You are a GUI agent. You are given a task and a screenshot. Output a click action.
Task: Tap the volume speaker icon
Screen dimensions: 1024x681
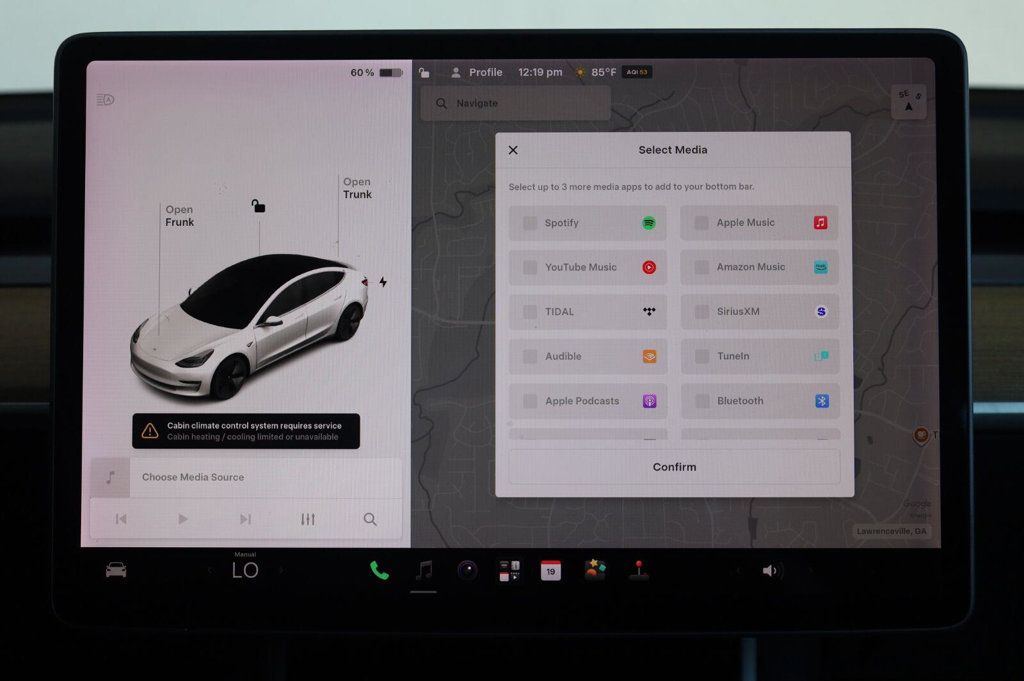tap(770, 571)
